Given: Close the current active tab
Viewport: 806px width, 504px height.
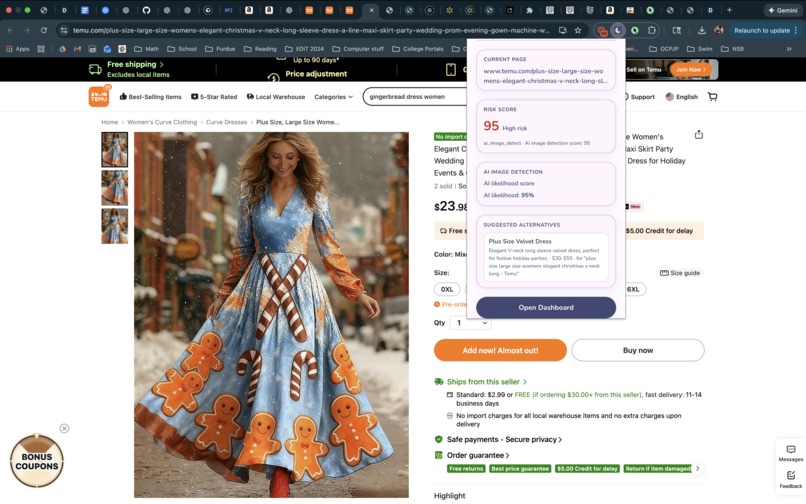Looking at the screenshot, I should click(371, 10).
